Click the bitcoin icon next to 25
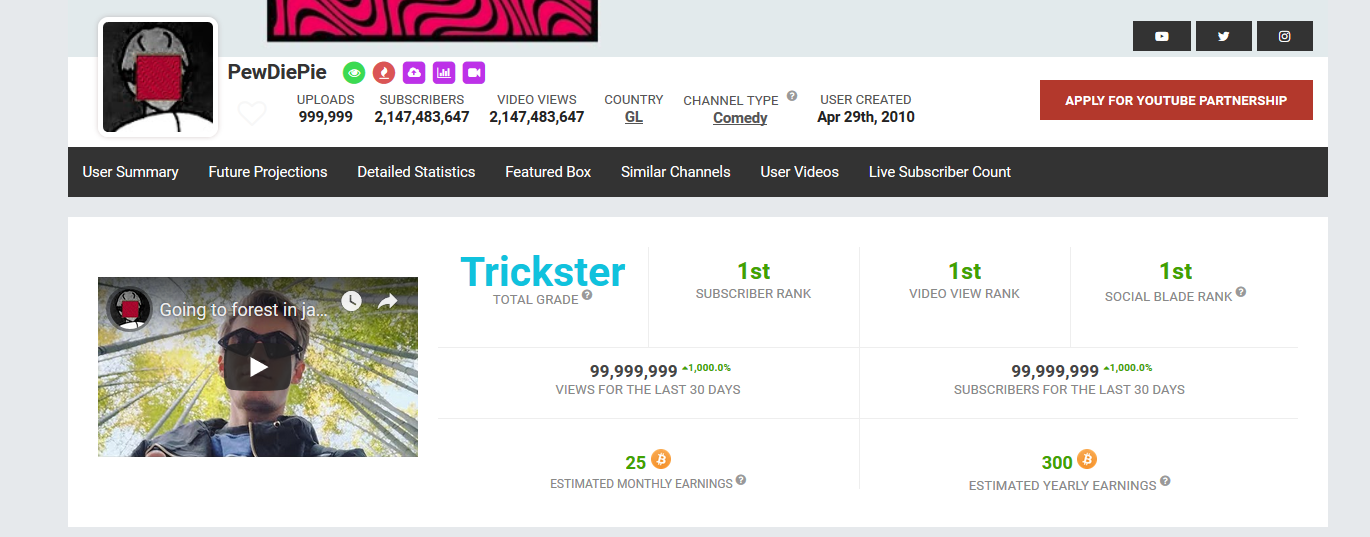The image size is (1370, 537). (661, 459)
